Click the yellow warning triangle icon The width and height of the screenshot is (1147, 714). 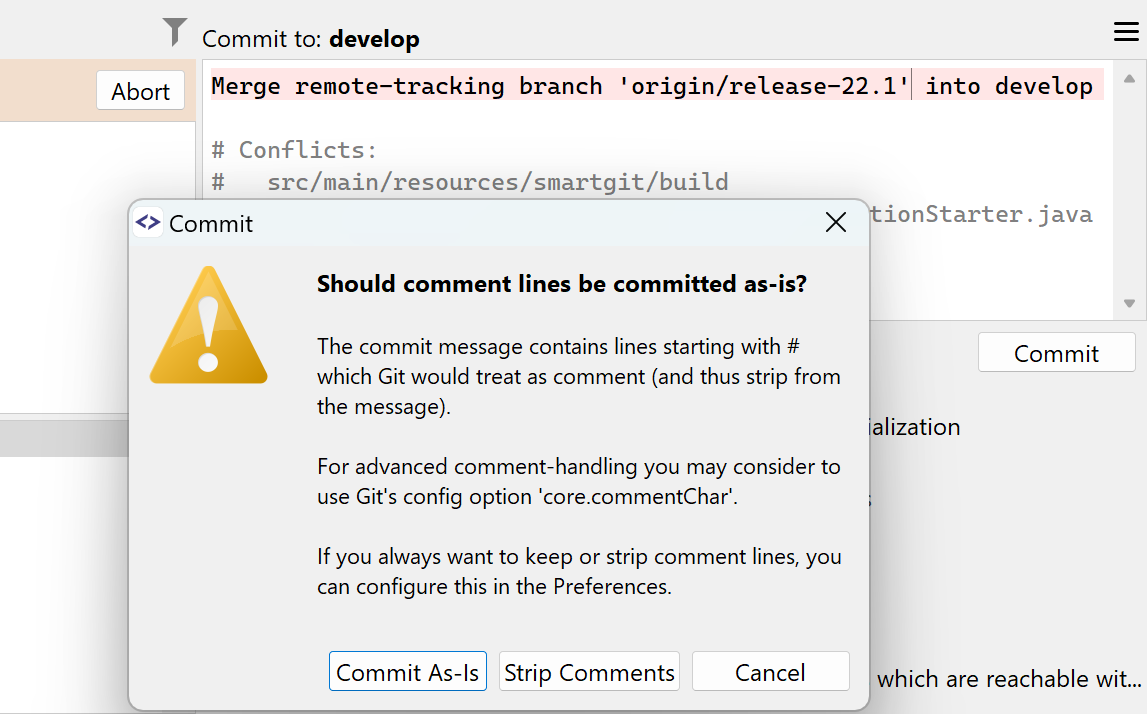(x=208, y=325)
